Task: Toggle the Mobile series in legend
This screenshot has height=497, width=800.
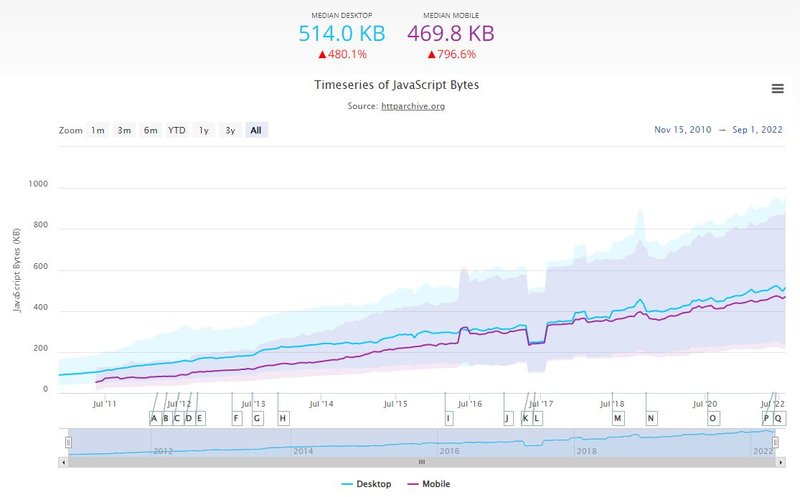Action: pos(429,484)
